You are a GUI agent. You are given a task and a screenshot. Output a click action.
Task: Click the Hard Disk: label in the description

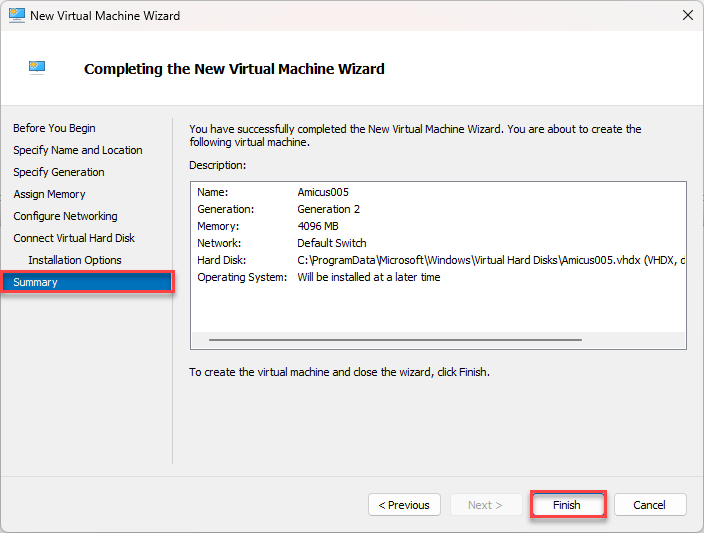(221, 260)
